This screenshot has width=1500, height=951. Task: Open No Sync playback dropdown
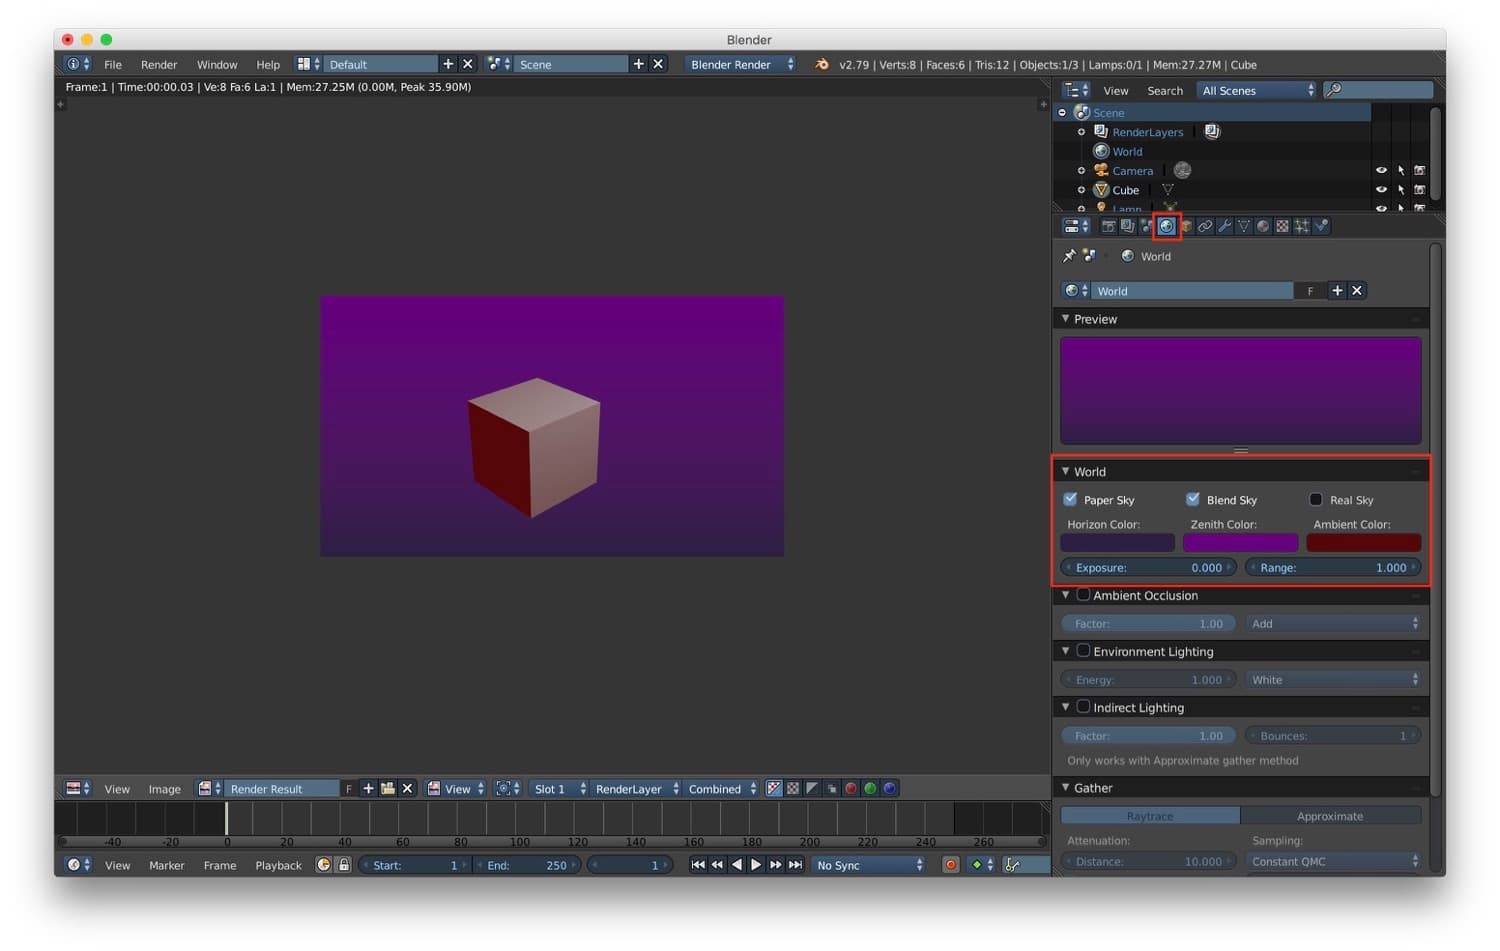click(869, 865)
